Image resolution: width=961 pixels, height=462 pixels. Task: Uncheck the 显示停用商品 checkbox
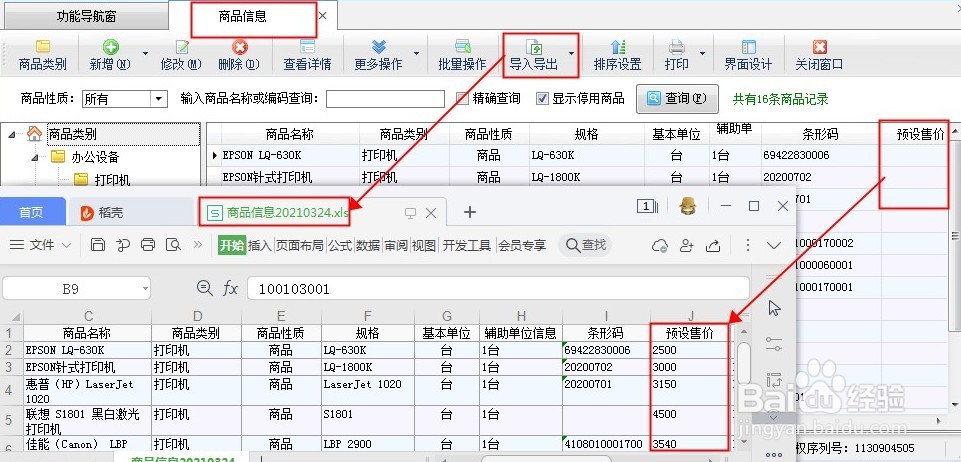click(542, 99)
